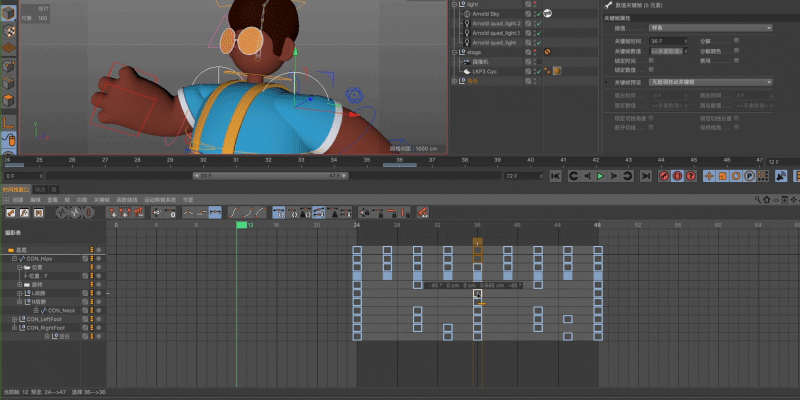Switch to Points mode
Viewport: 800px width, 400px height.
(9, 66)
